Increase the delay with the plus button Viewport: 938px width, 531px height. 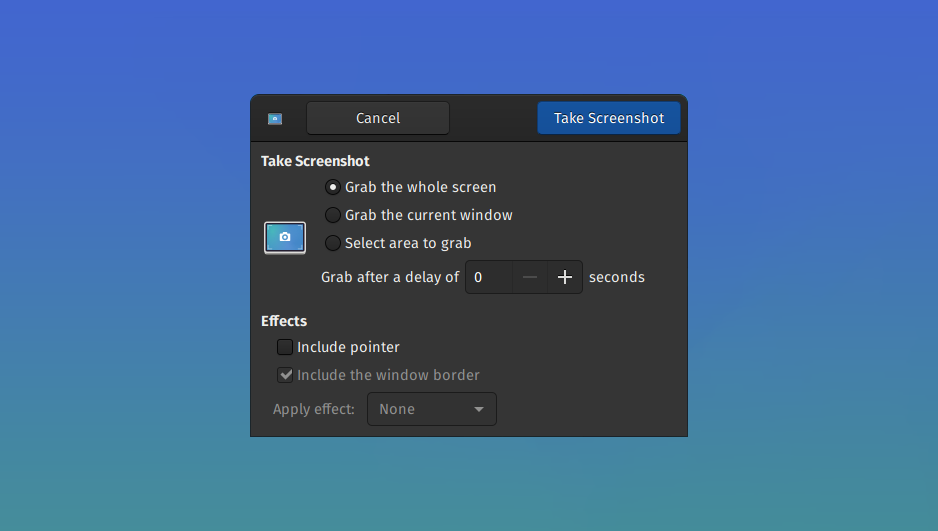[565, 277]
